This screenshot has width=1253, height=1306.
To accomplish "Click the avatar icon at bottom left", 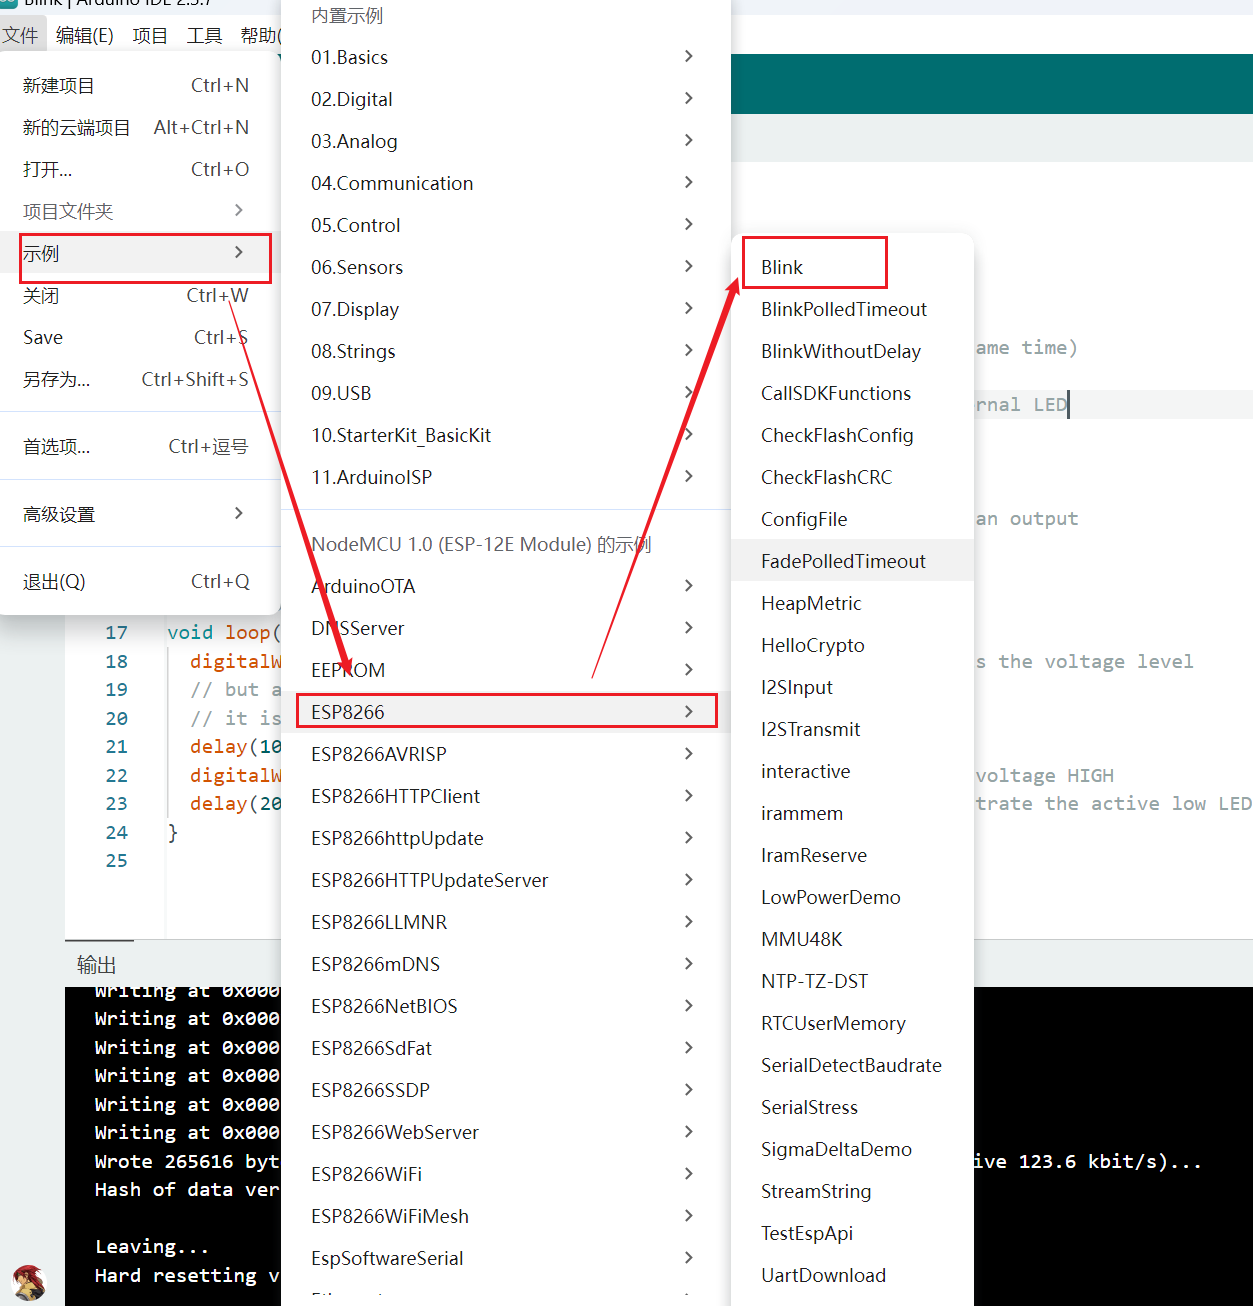I will pyautogui.click(x=29, y=1283).
